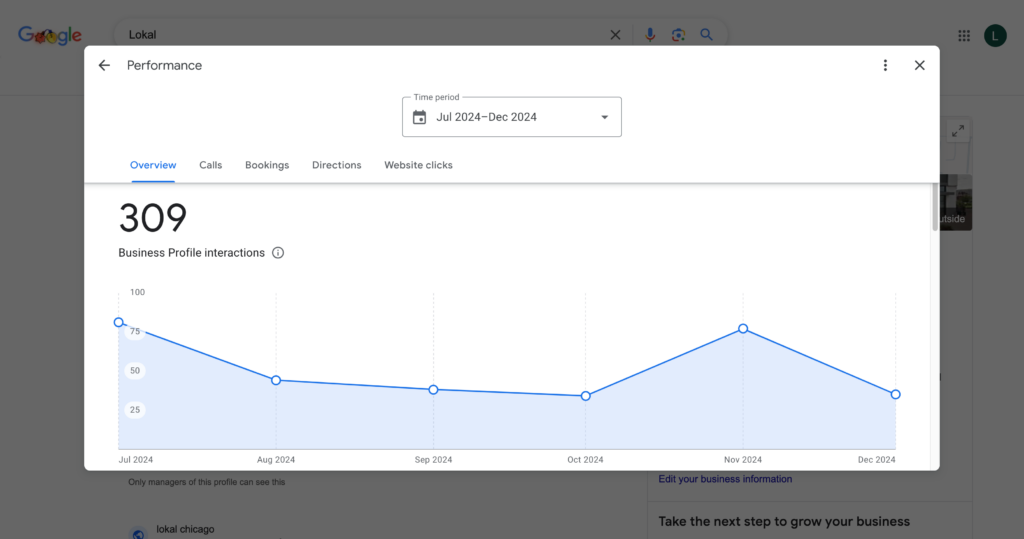Click Edit your business information link
1024x539 pixels.
725,479
